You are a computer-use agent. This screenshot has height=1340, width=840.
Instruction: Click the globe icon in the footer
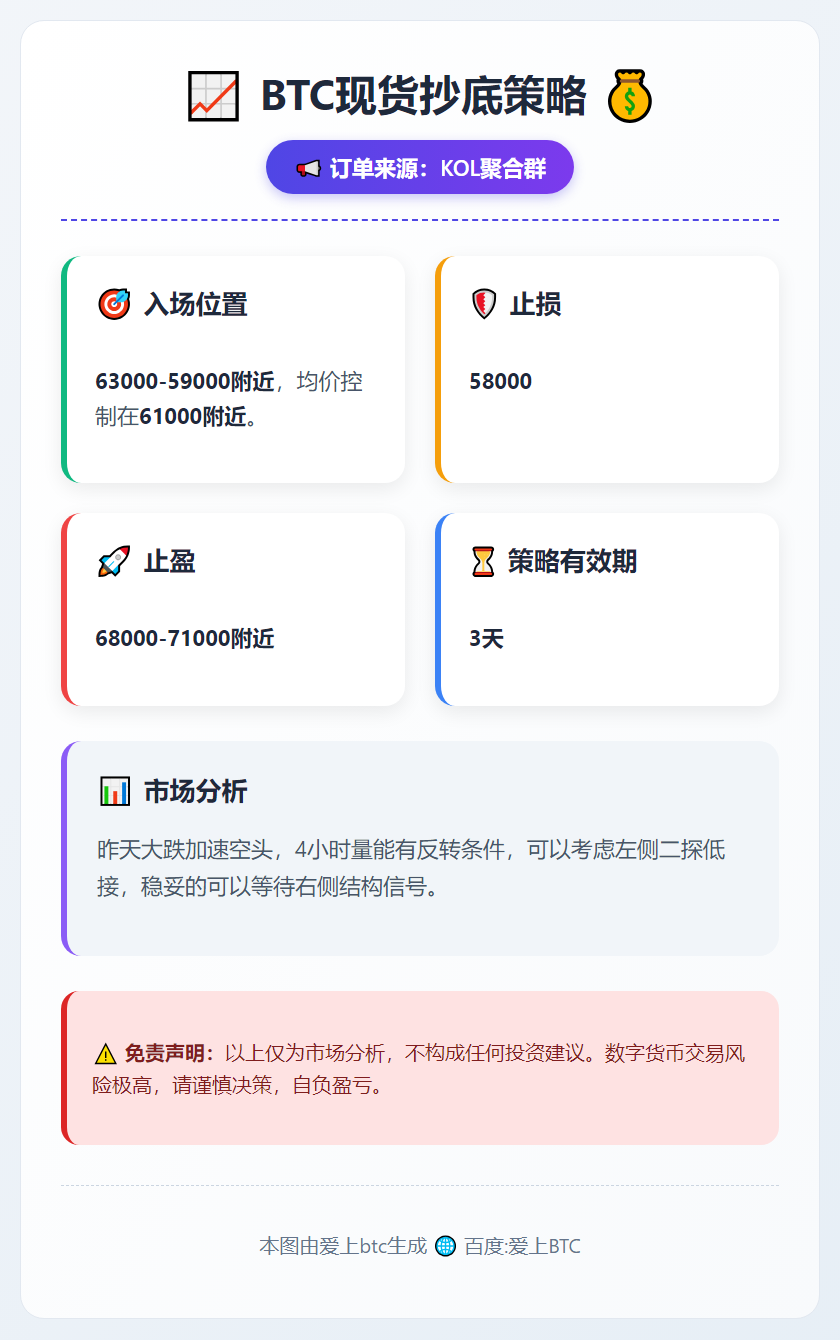tap(446, 1246)
